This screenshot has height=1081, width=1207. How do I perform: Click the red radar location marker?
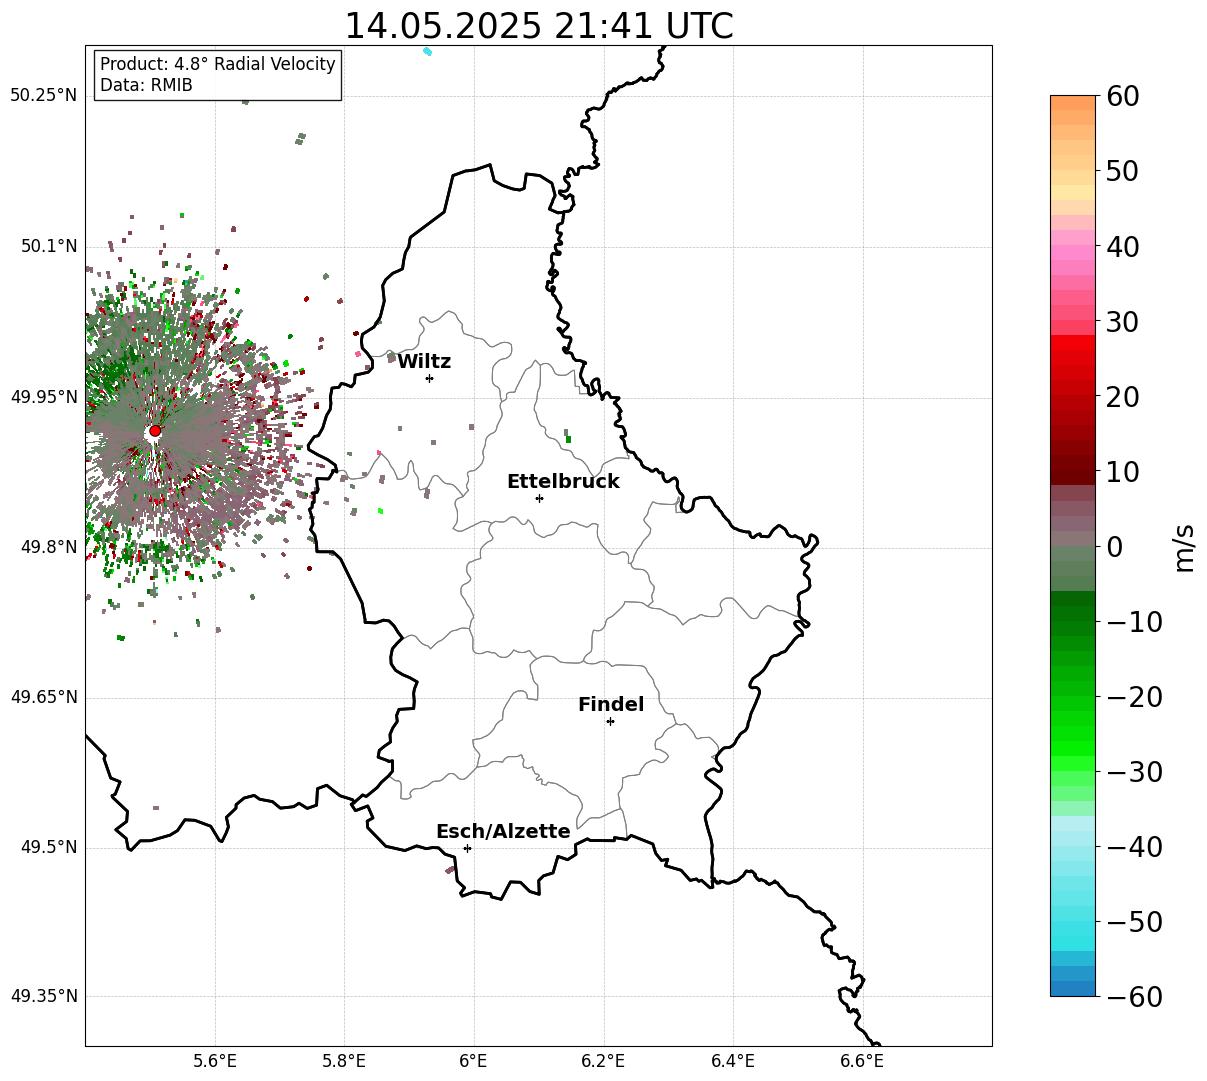(x=155, y=431)
